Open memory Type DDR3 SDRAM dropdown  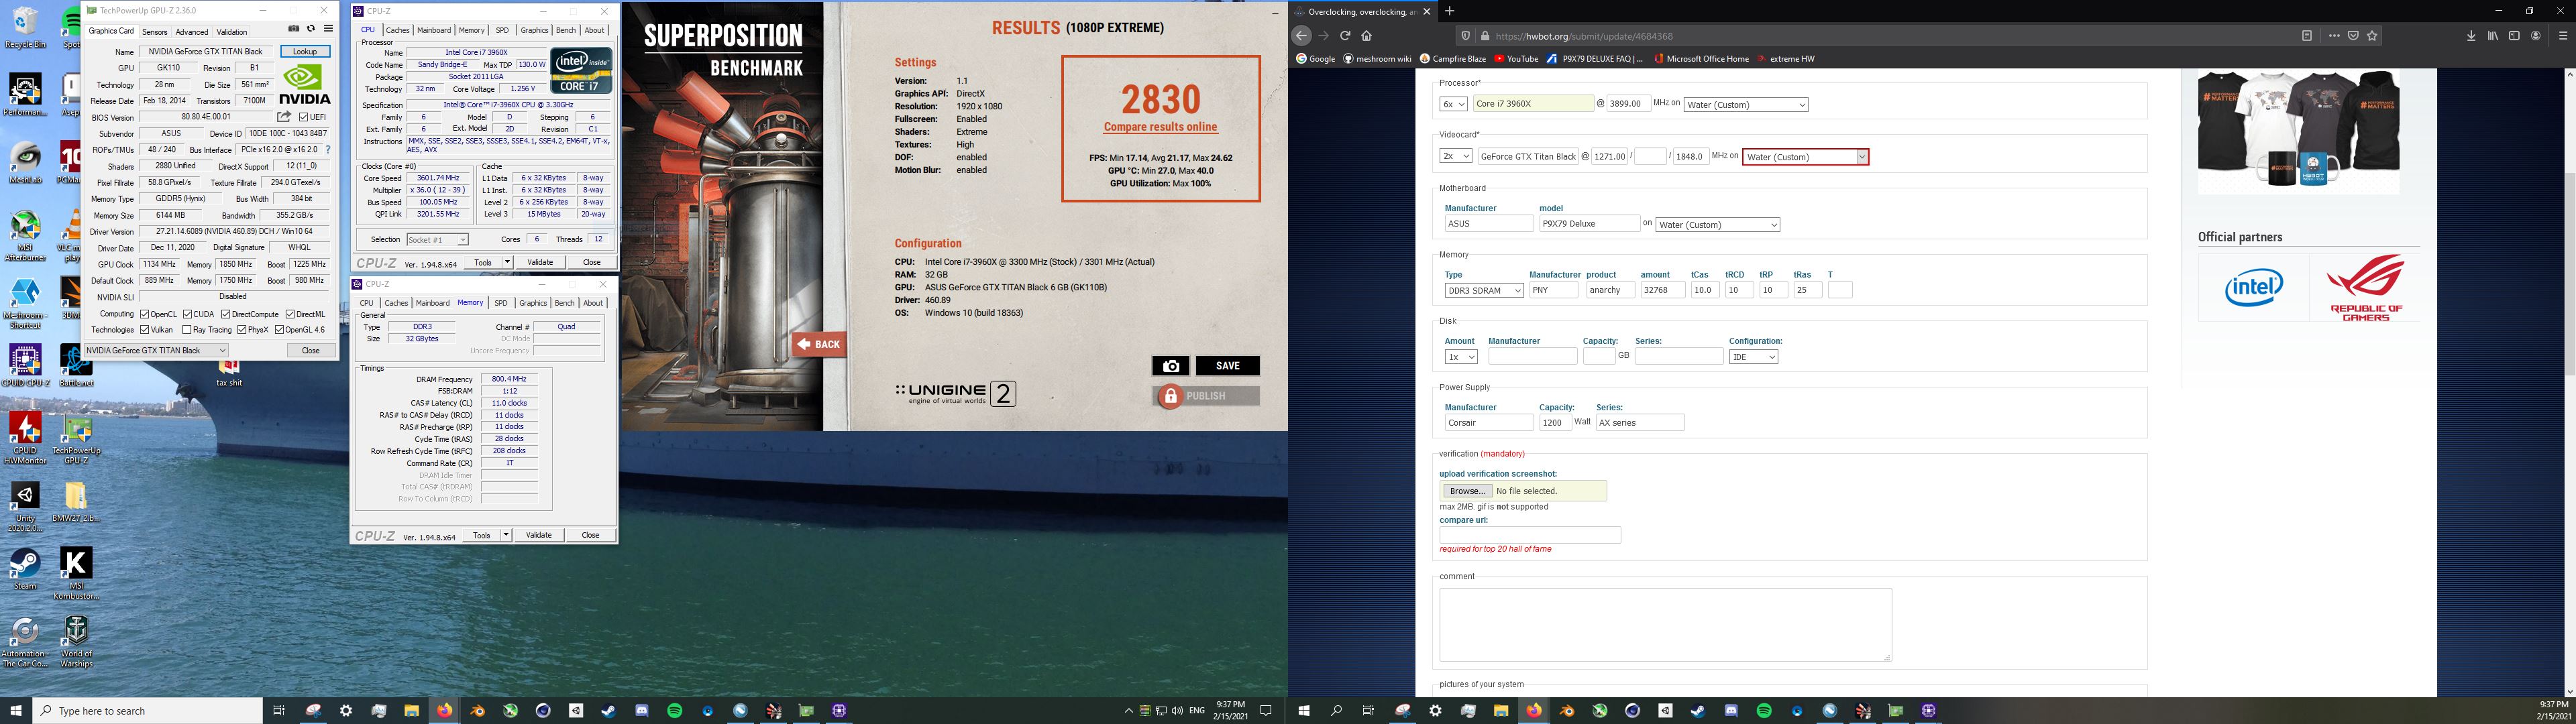point(1484,290)
